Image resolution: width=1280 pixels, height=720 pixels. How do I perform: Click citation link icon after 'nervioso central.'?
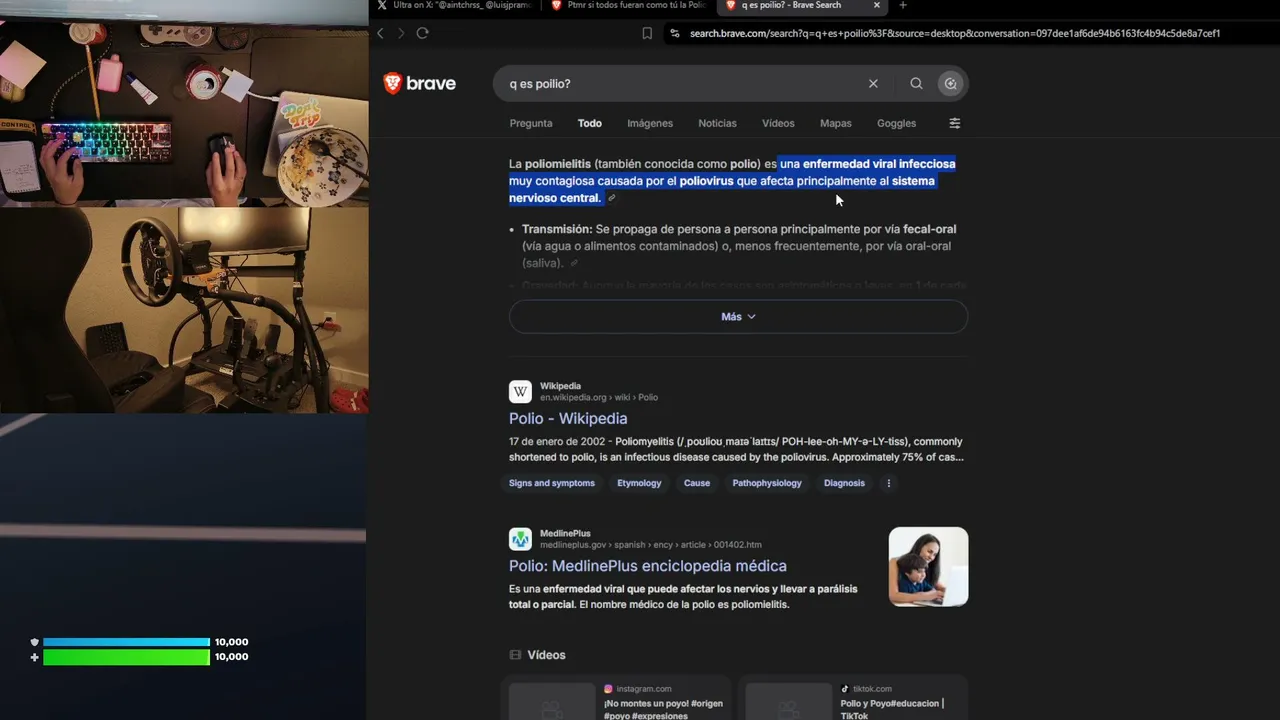tap(612, 198)
